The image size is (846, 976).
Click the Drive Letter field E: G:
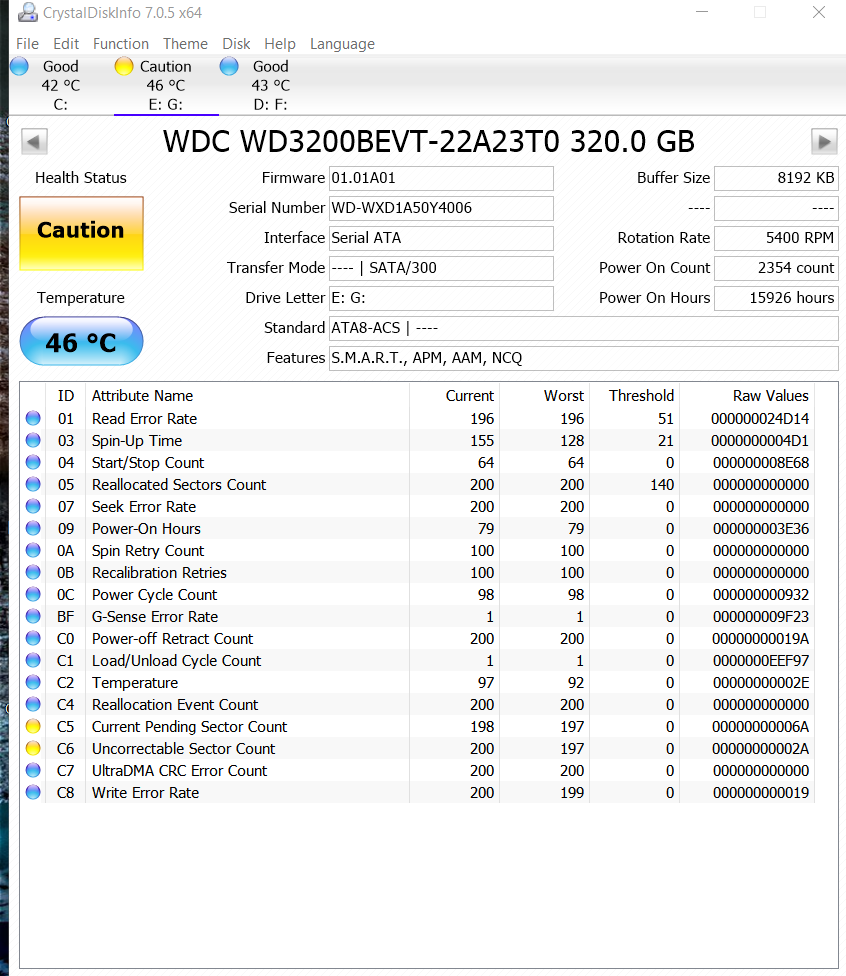tap(441, 298)
